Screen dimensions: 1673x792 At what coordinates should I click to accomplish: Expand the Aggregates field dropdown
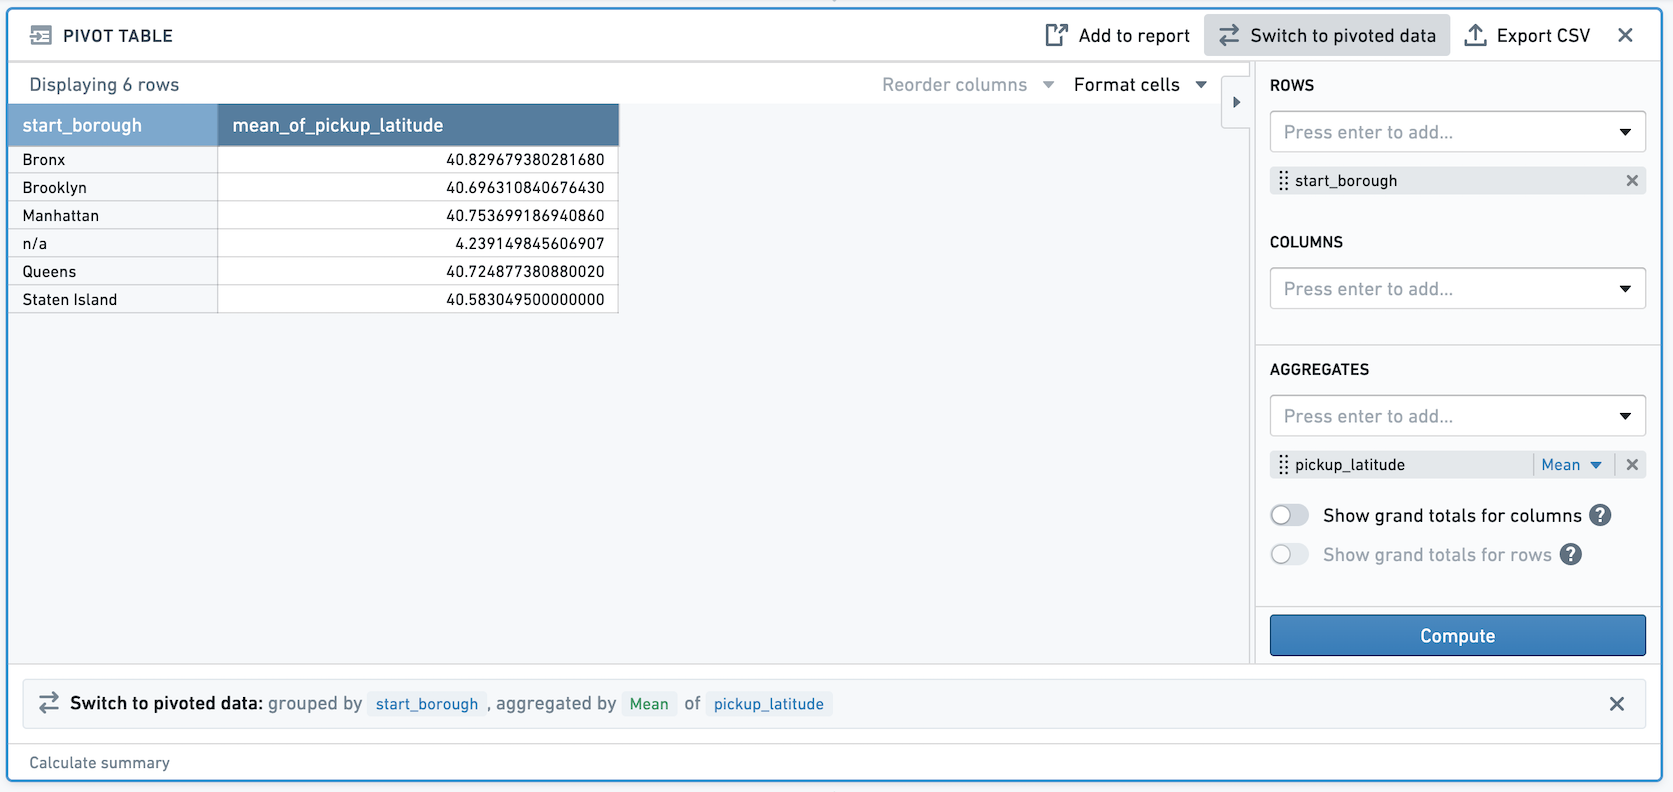click(x=1625, y=416)
